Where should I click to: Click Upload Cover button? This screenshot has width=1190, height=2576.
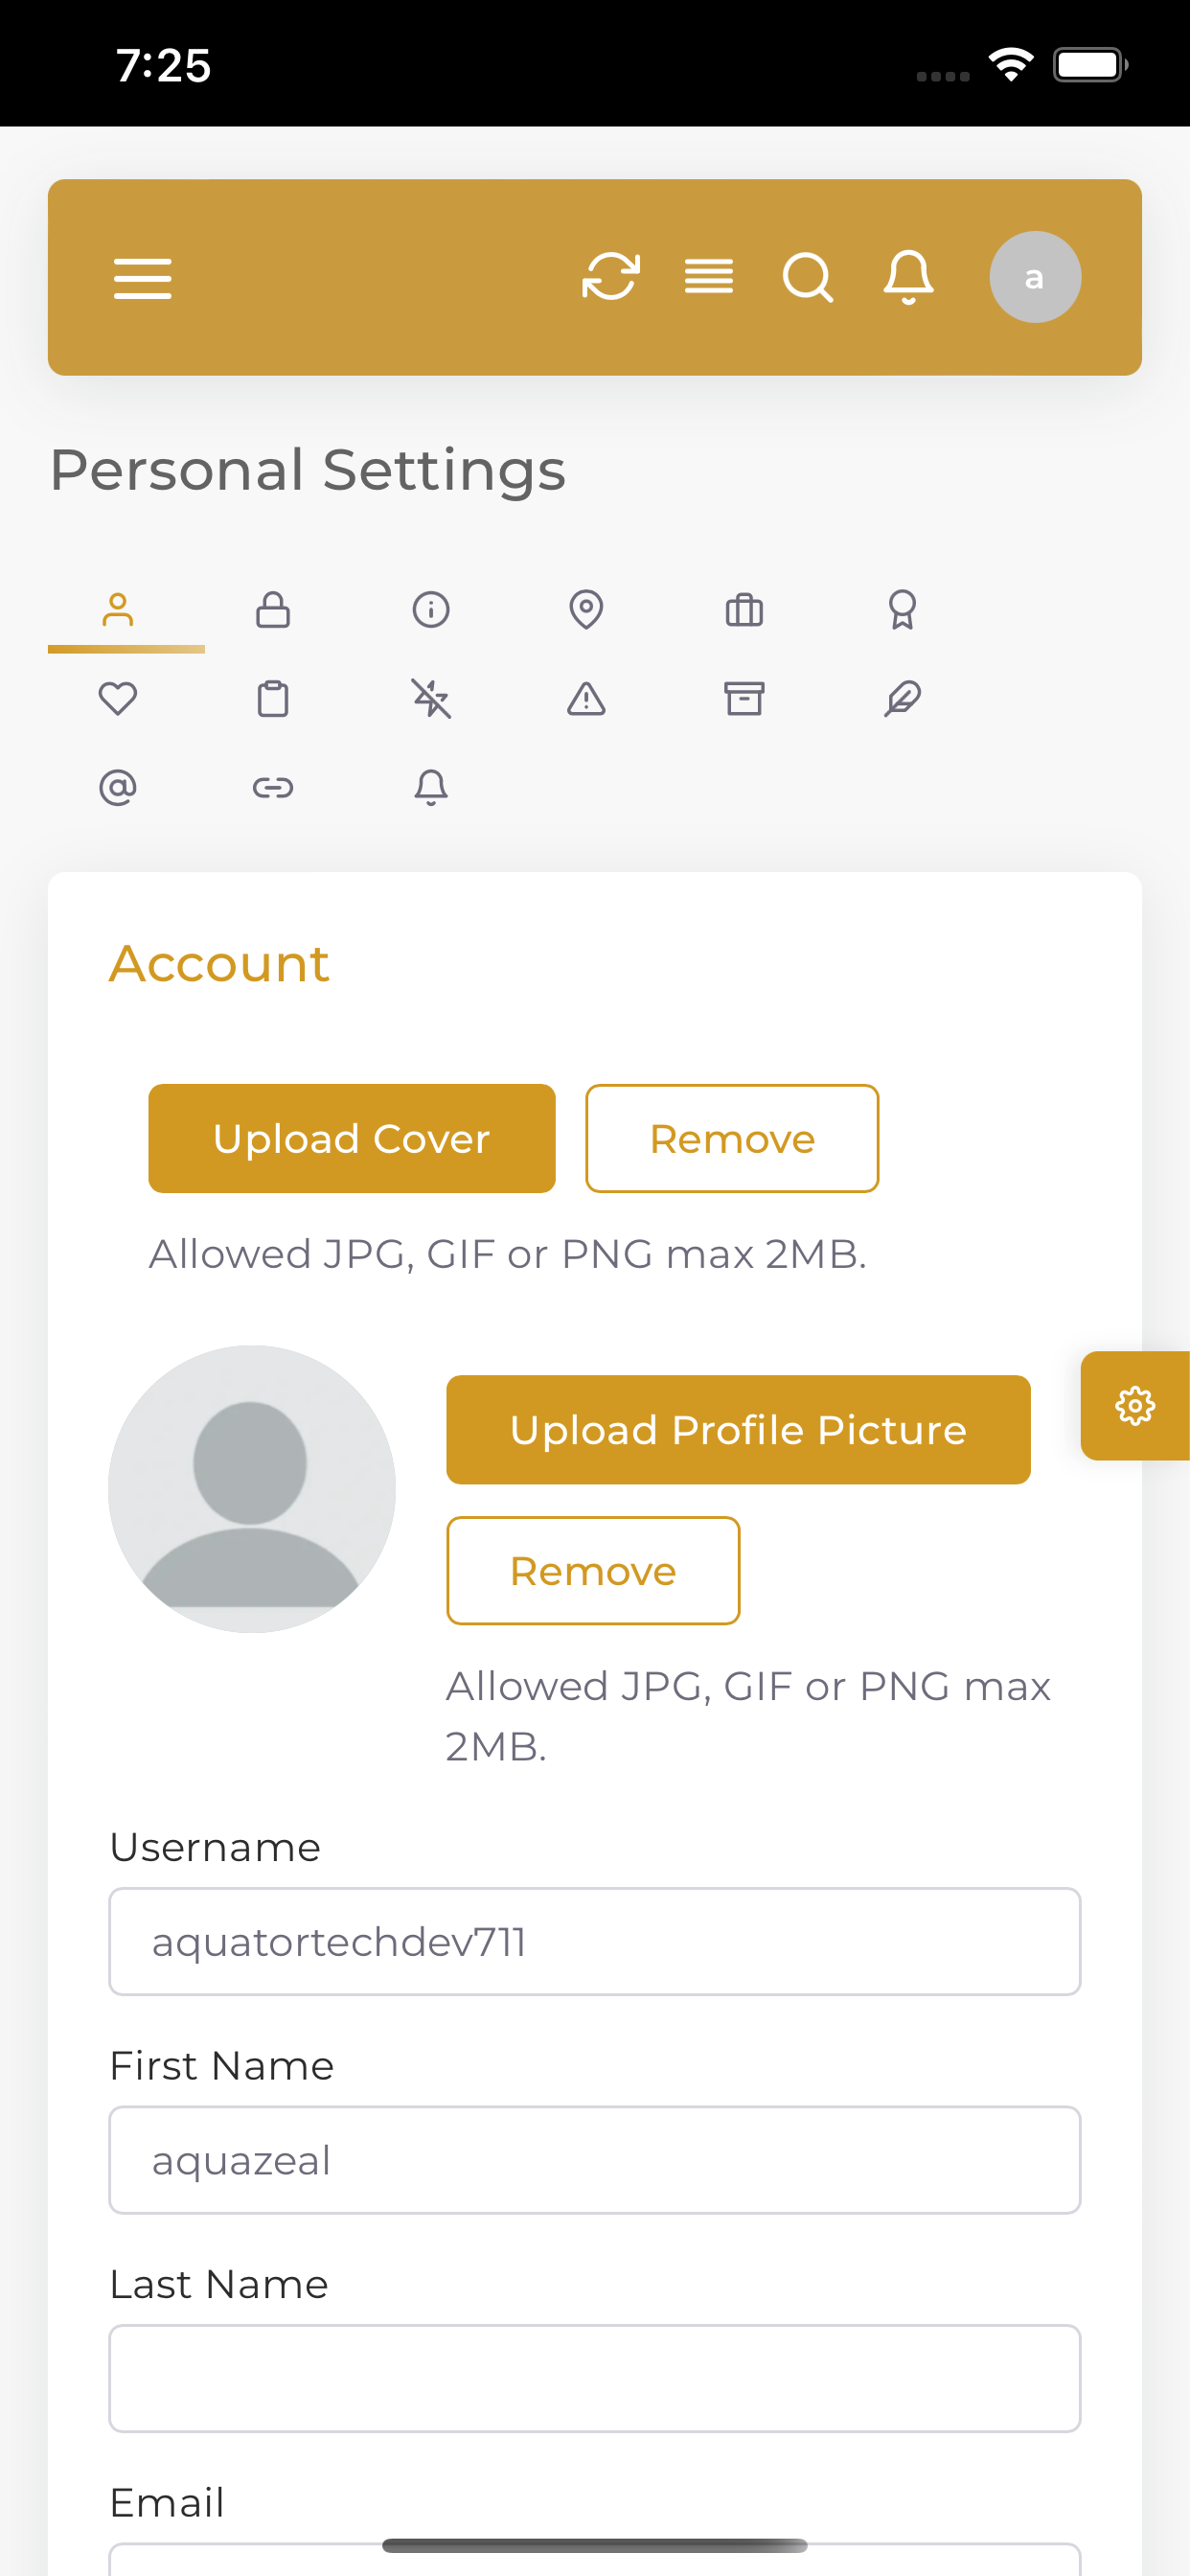[352, 1138]
